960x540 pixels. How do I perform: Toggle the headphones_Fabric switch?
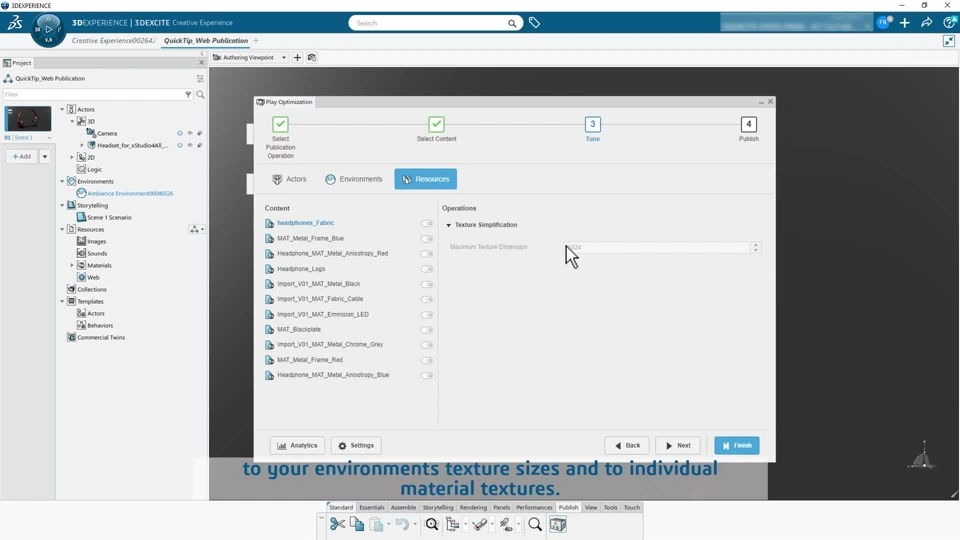[x=427, y=223]
